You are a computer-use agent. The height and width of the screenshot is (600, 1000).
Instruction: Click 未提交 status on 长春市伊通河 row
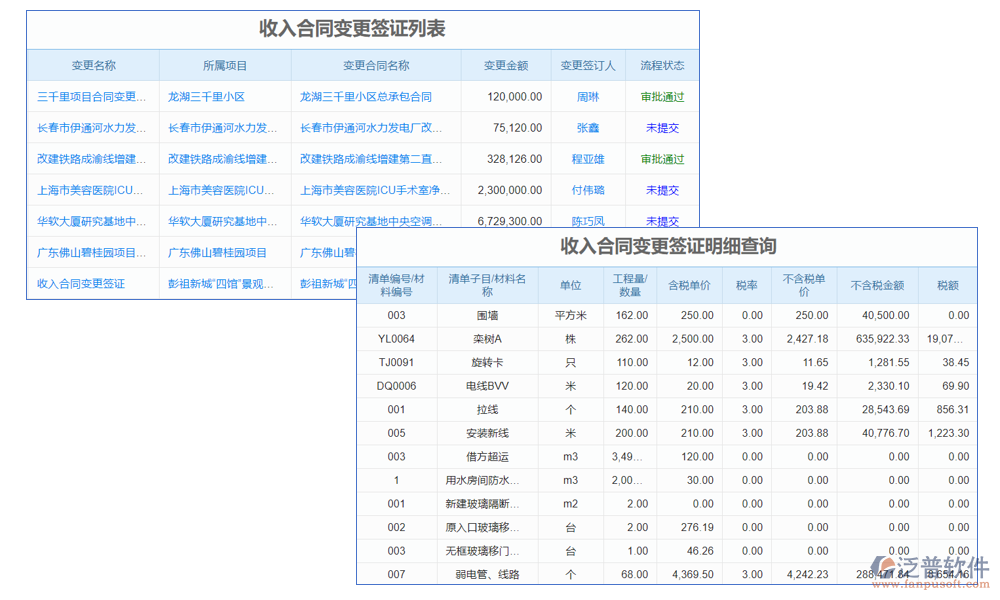(662, 127)
